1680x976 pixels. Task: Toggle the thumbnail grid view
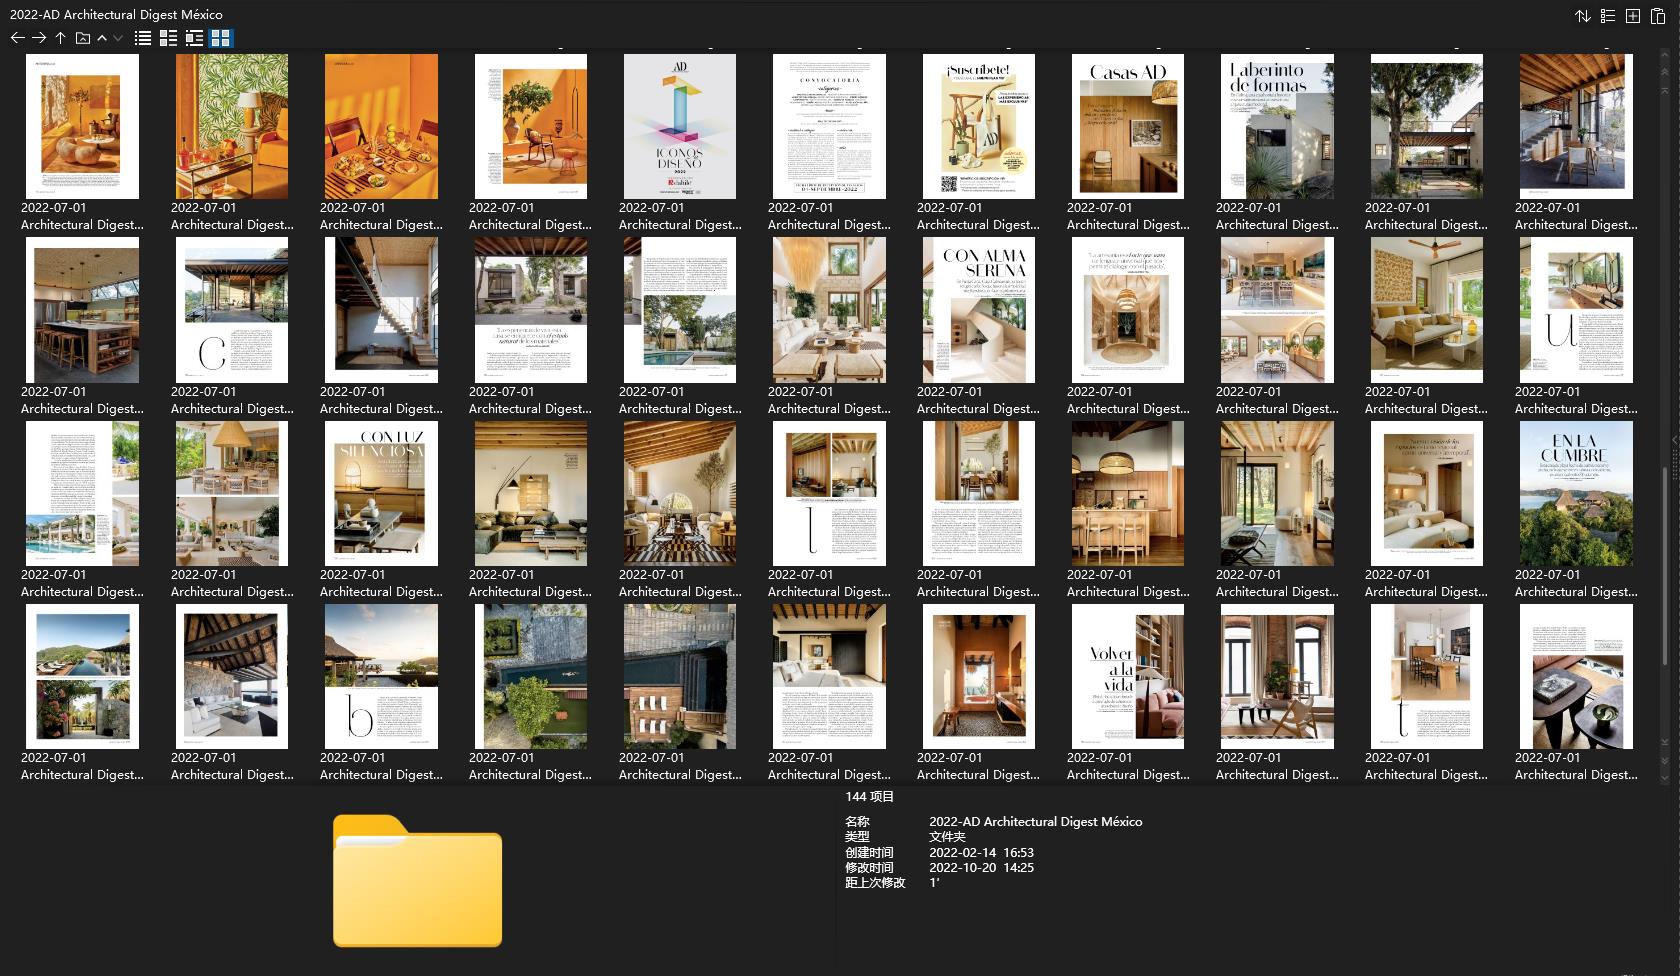223,38
